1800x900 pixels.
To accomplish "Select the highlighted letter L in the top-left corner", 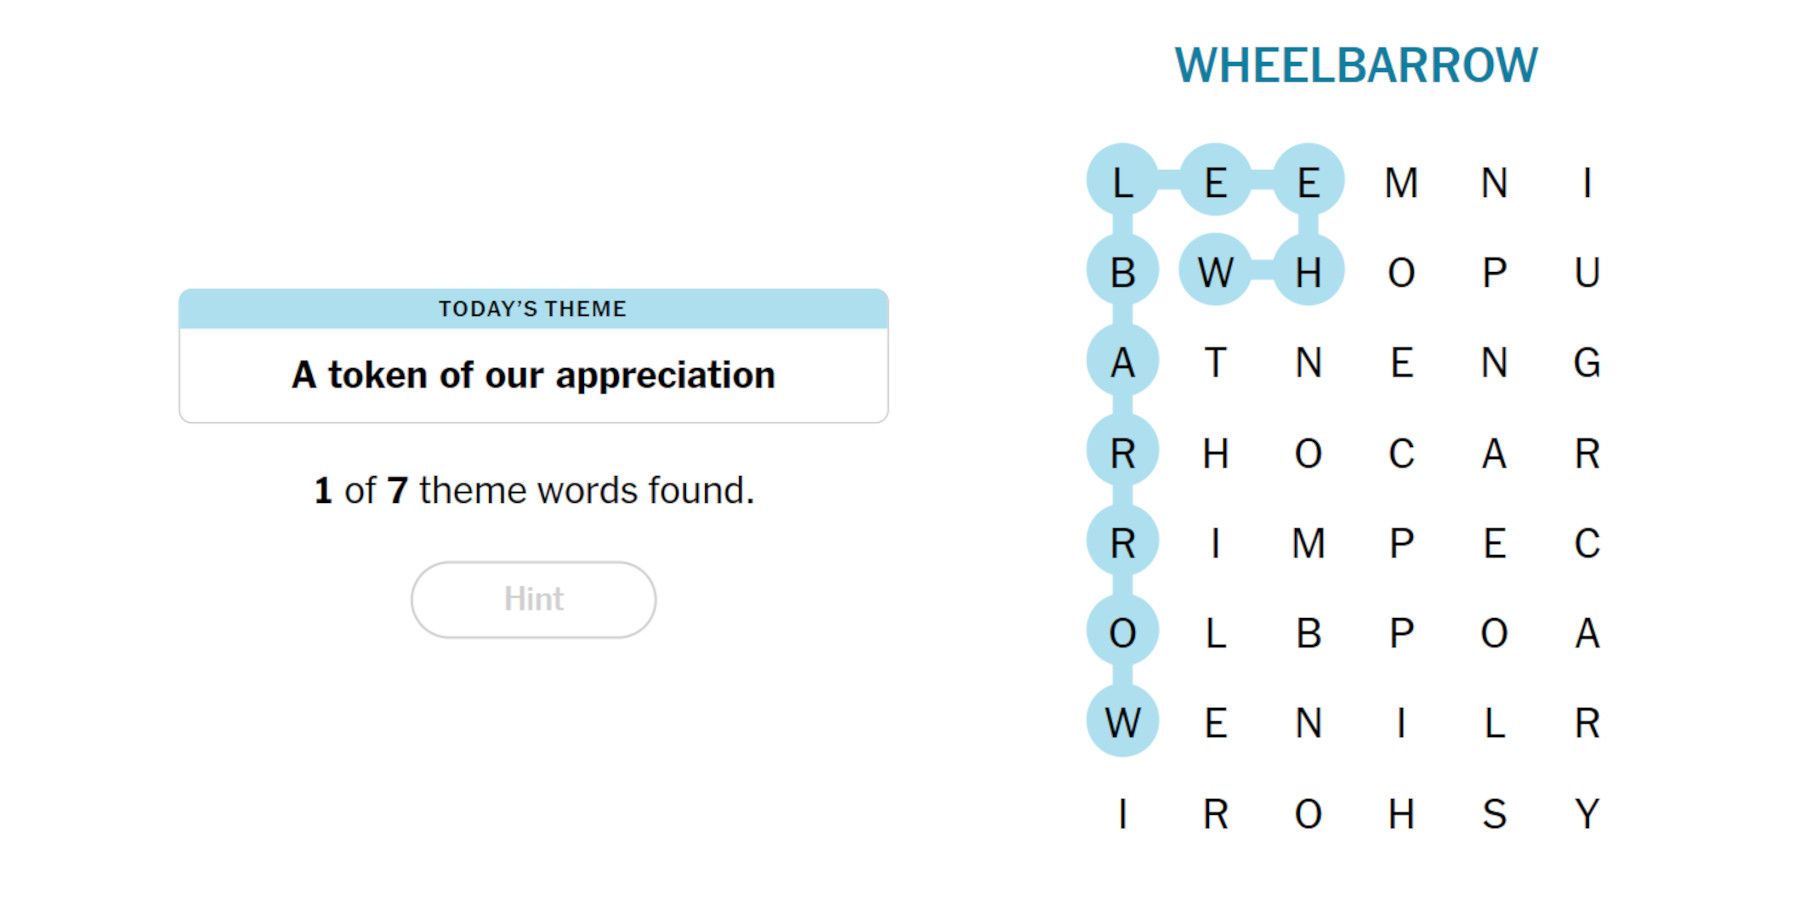I will (x=1122, y=182).
